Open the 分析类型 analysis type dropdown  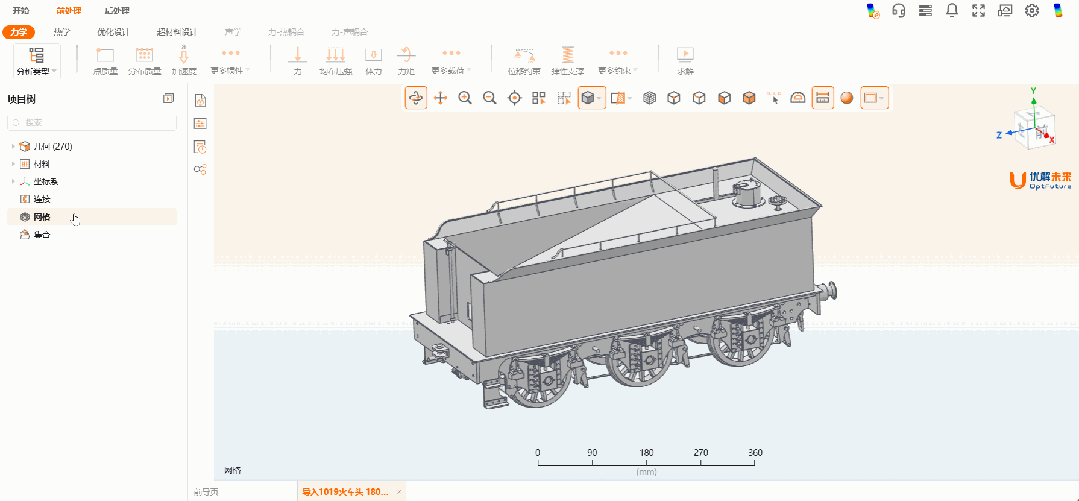37,60
